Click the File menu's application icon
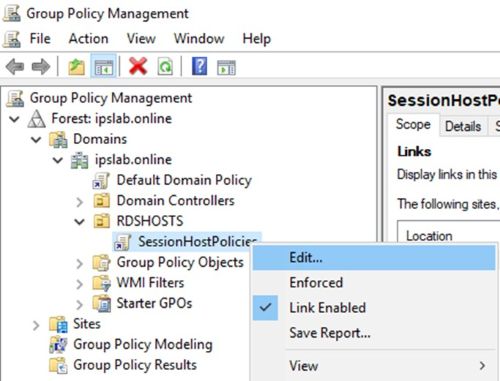Image resolution: width=500 pixels, height=381 pixels. coord(12,39)
